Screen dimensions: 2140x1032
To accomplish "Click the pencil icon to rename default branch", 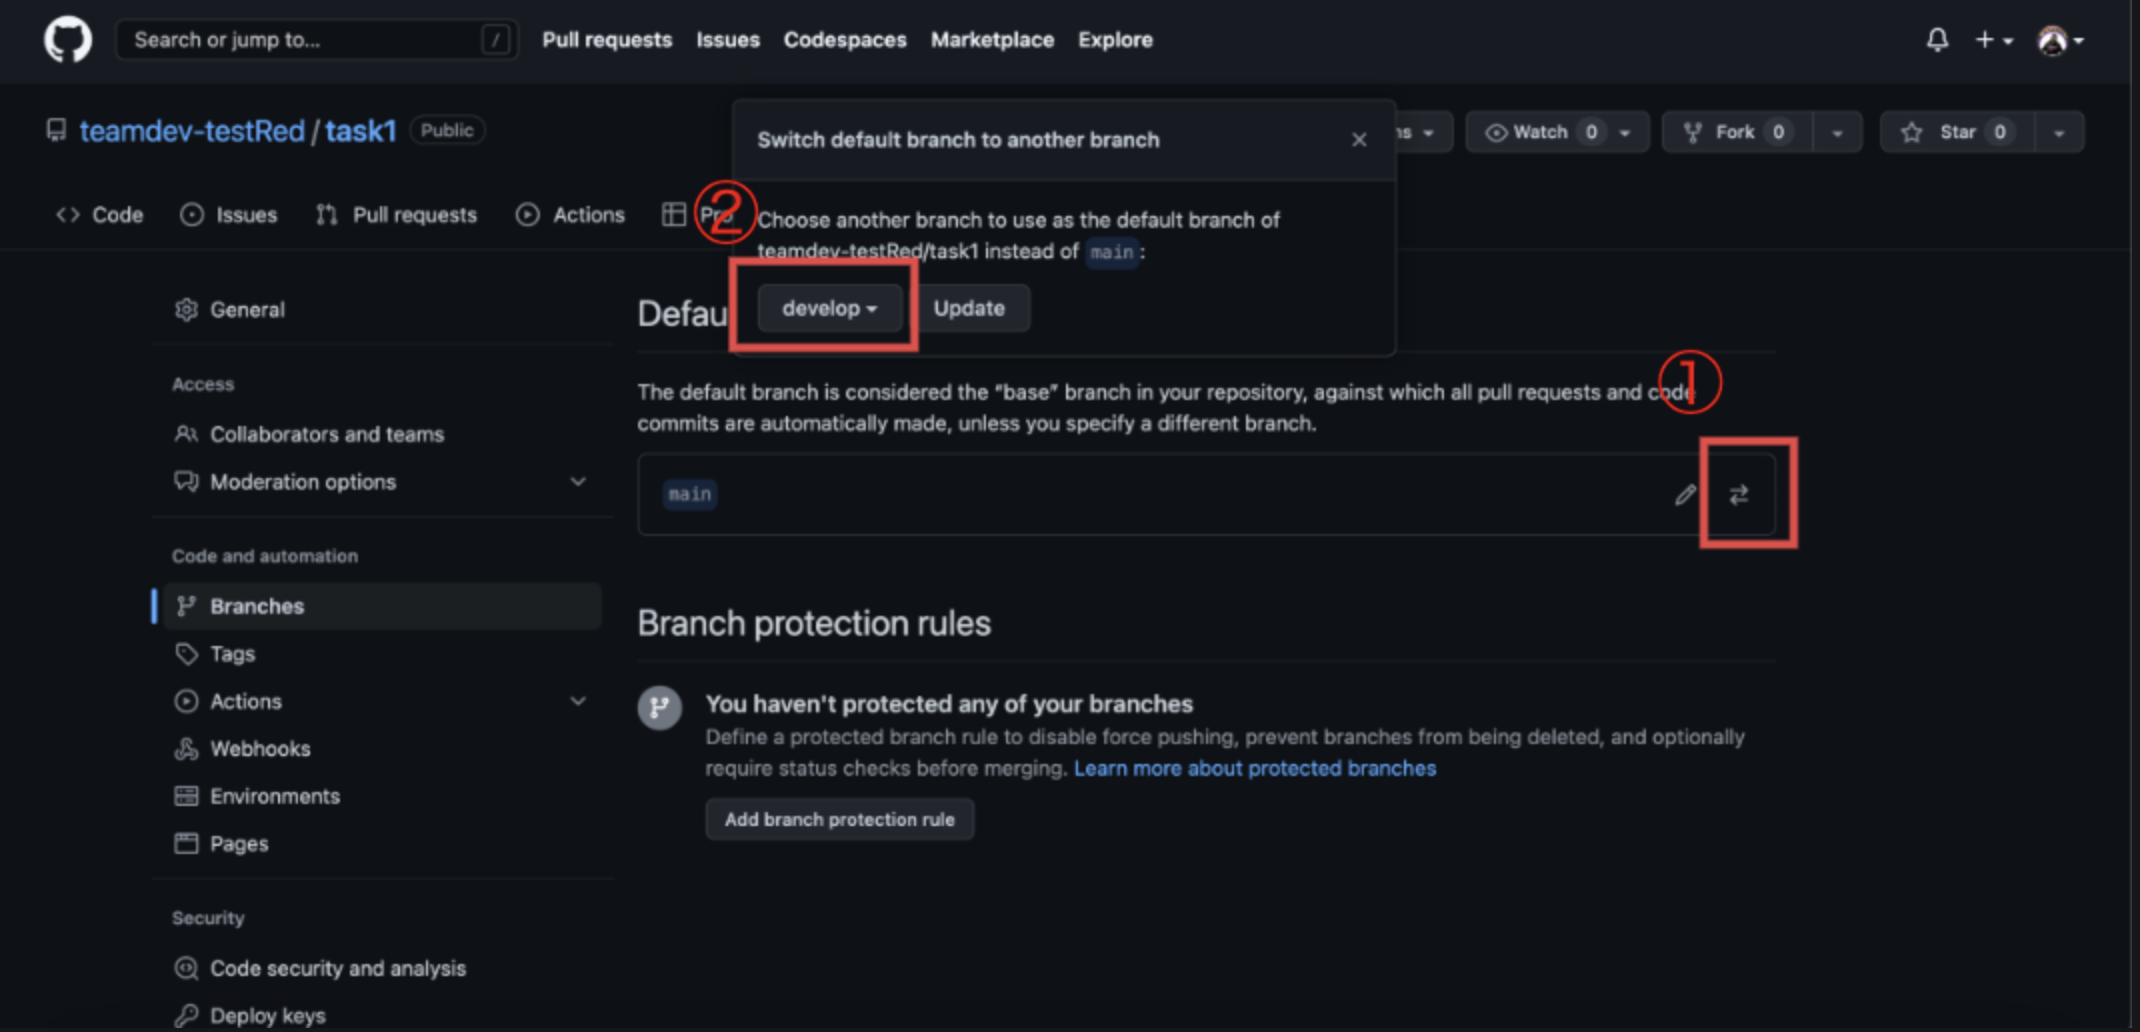I will [1684, 494].
